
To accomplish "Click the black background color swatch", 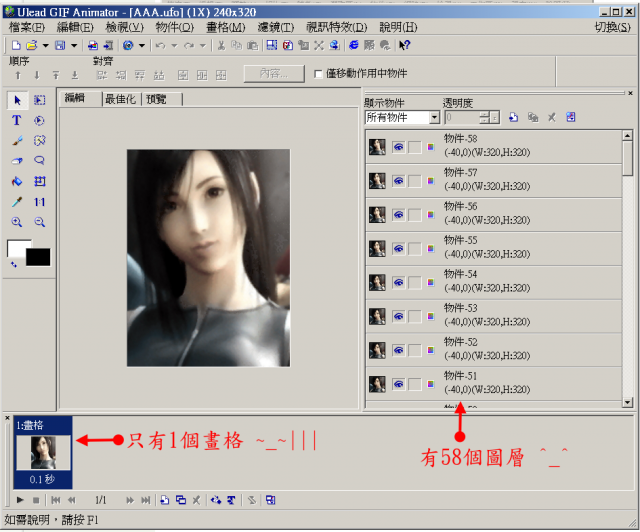I will click(38, 258).
